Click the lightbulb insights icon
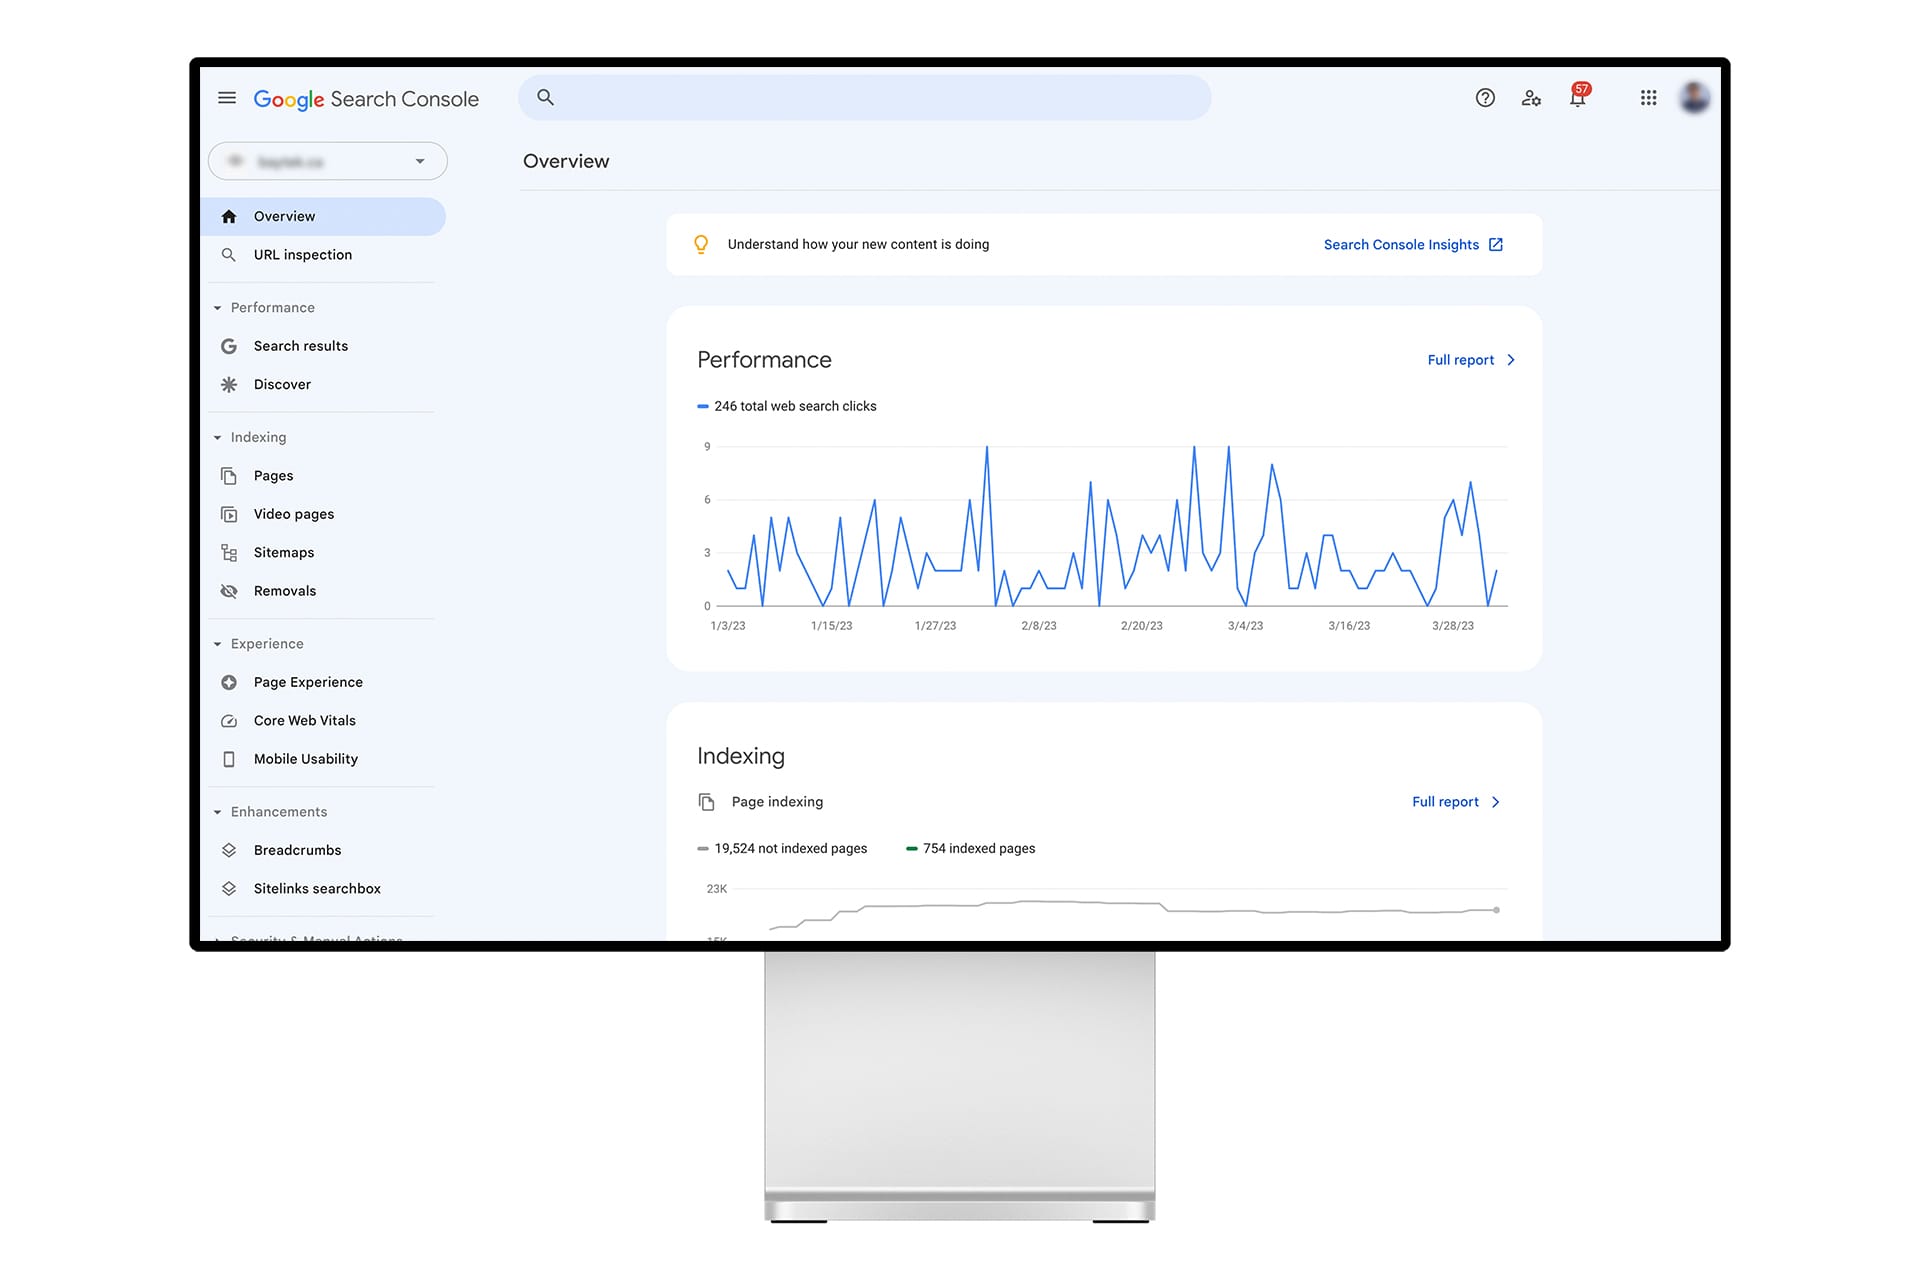This screenshot has height=1280, width=1920. (x=701, y=244)
